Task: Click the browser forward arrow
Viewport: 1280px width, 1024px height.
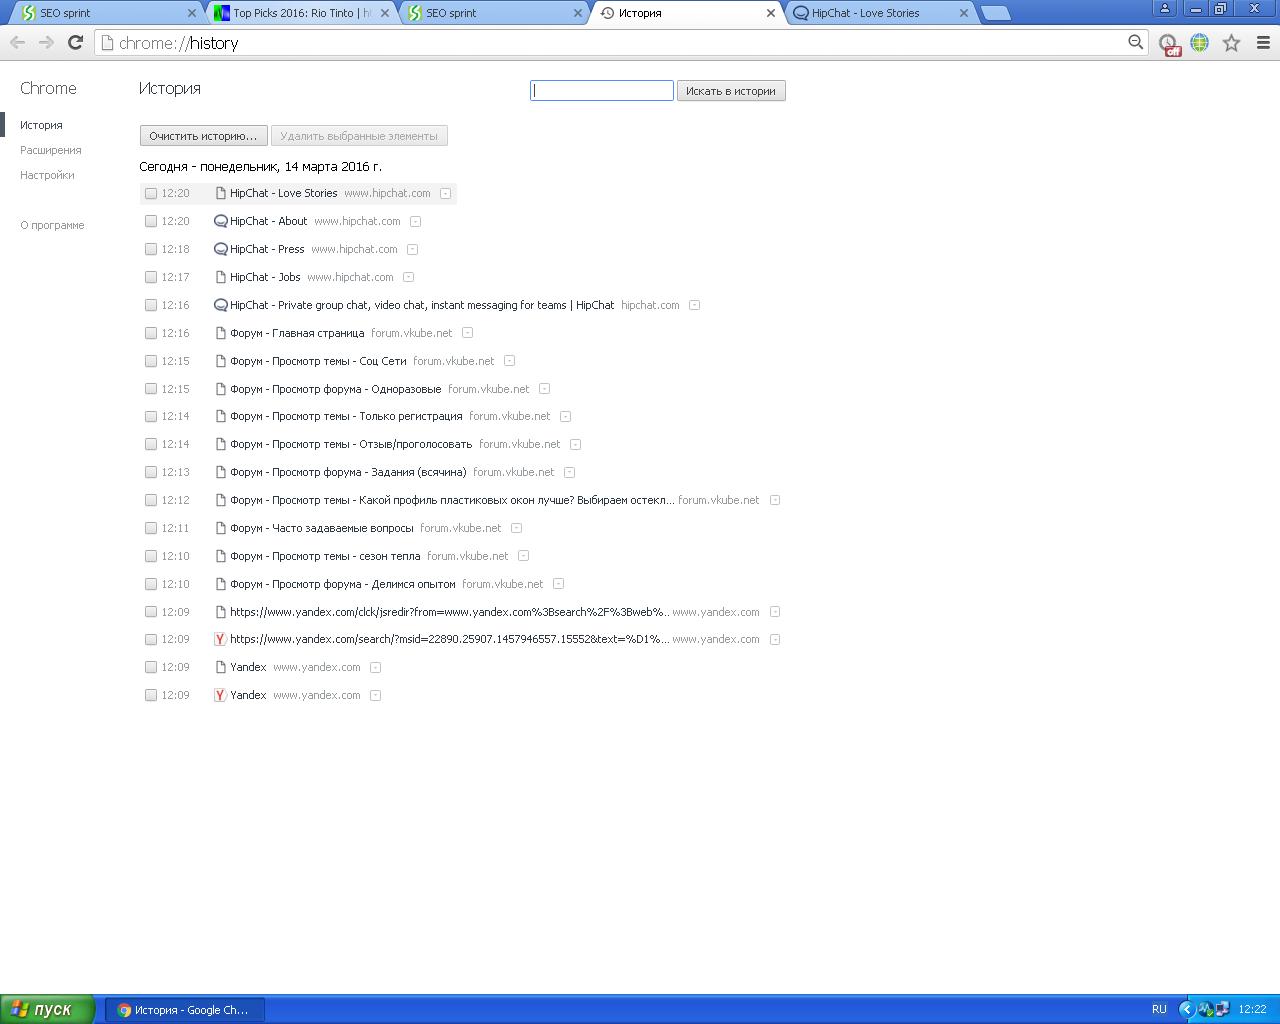Action: (x=46, y=42)
